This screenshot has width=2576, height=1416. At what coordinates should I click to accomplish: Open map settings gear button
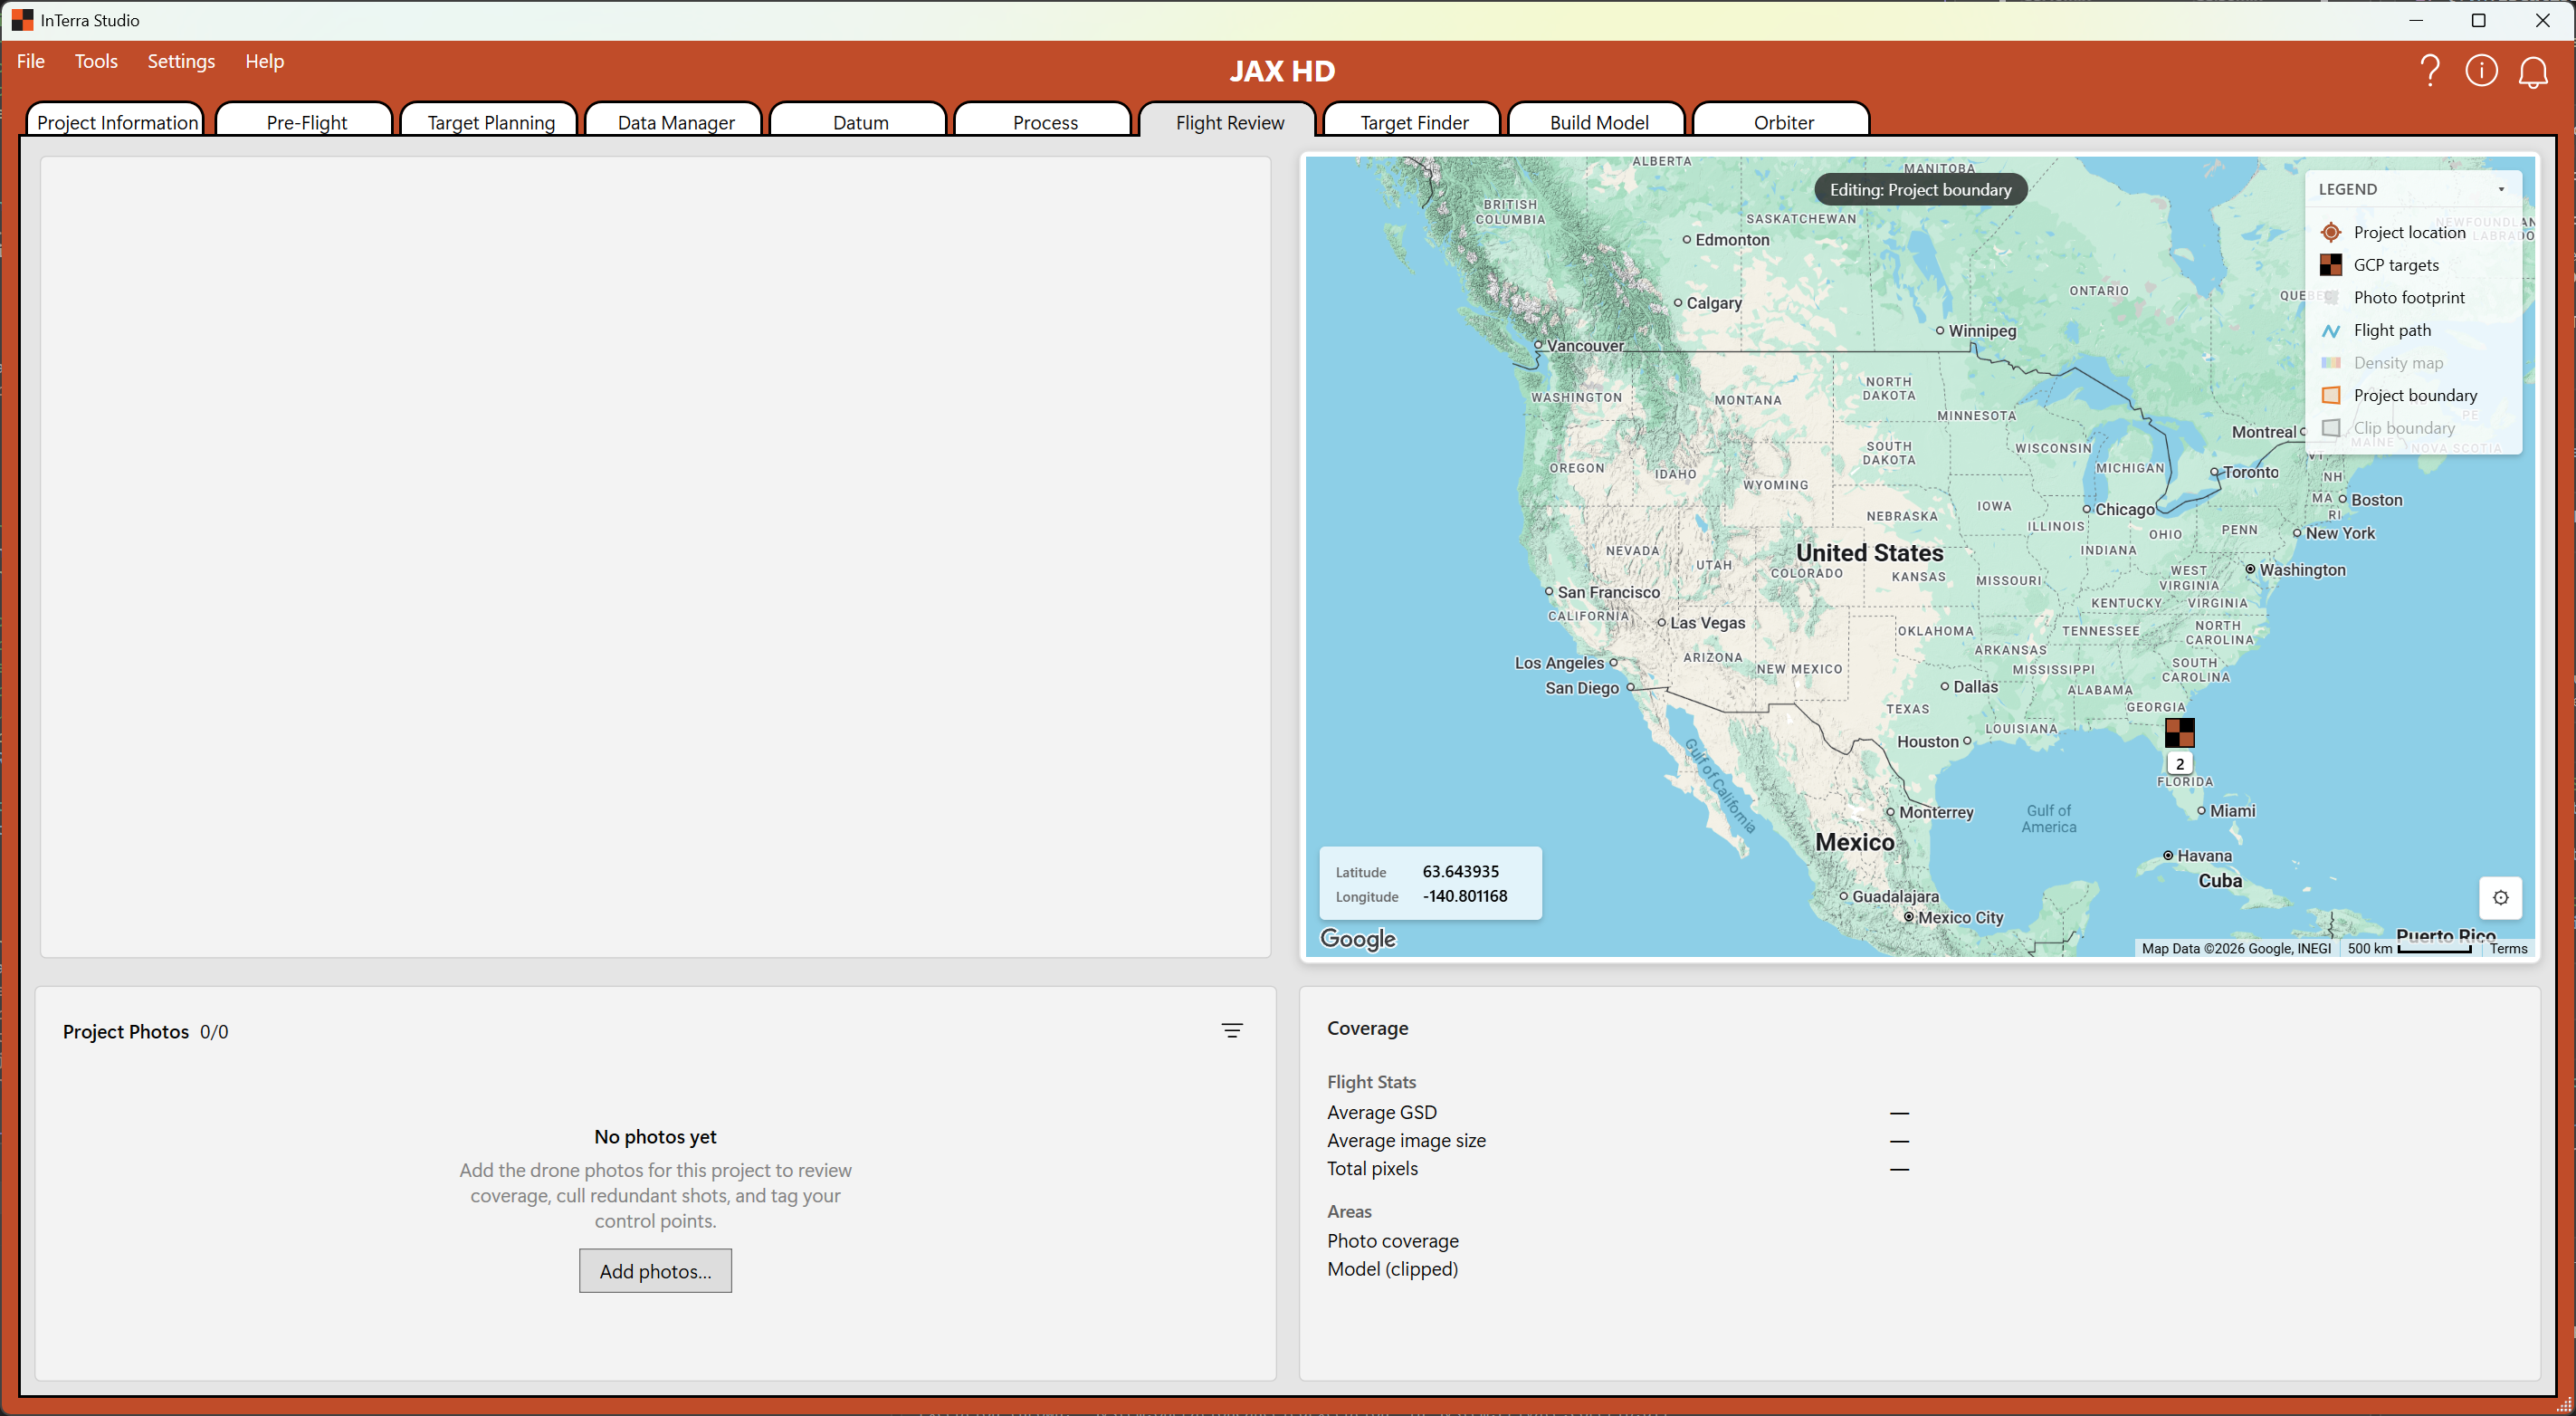tap(2500, 897)
